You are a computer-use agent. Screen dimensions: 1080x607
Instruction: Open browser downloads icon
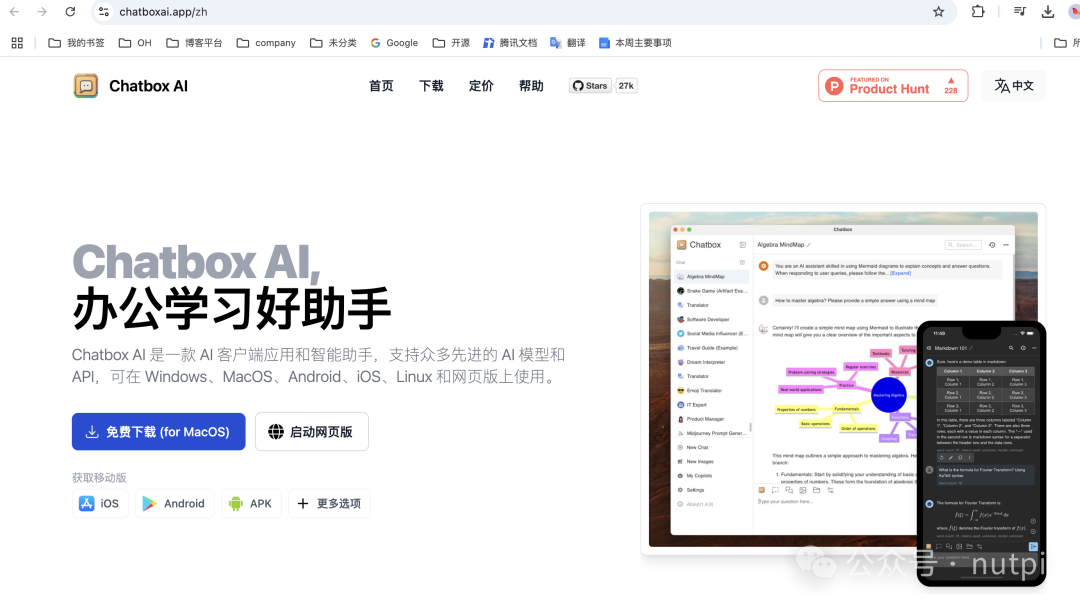point(1048,12)
